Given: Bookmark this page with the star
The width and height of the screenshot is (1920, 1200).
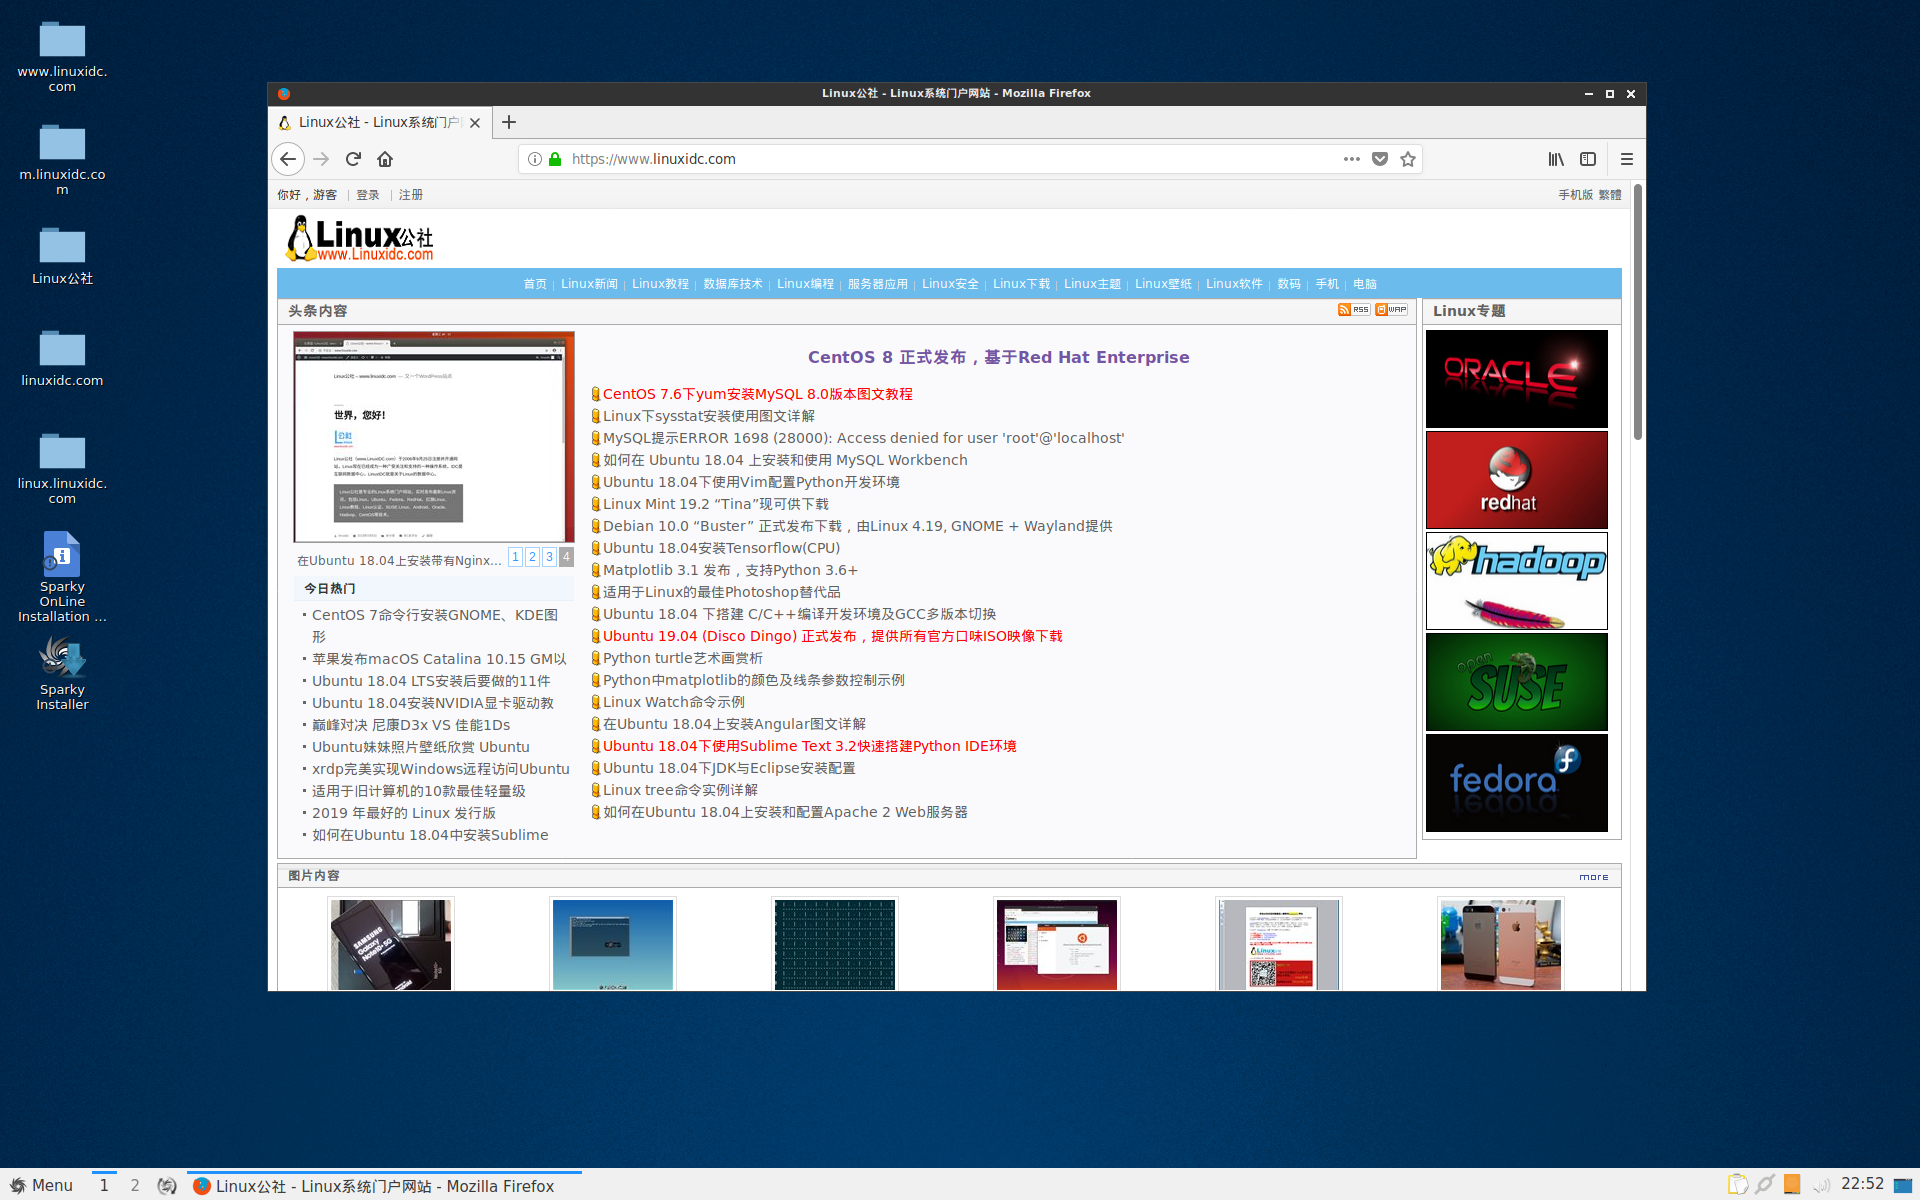Looking at the screenshot, I should coord(1408,159).
